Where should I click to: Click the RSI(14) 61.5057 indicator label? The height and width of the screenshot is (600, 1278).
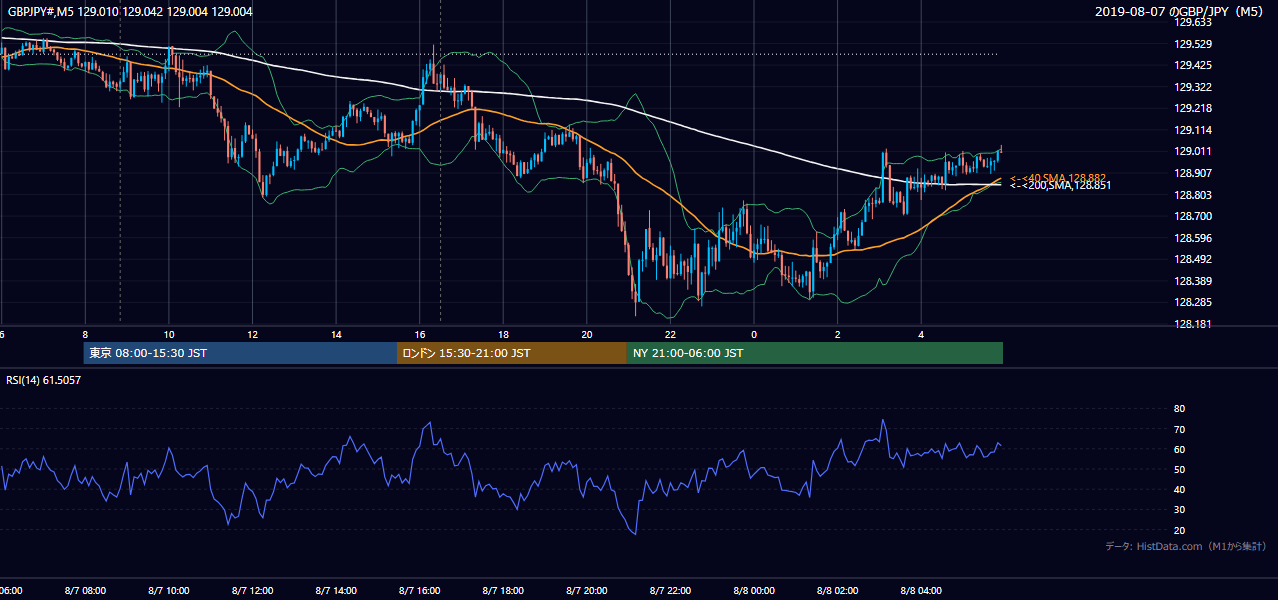coord(44,380)
